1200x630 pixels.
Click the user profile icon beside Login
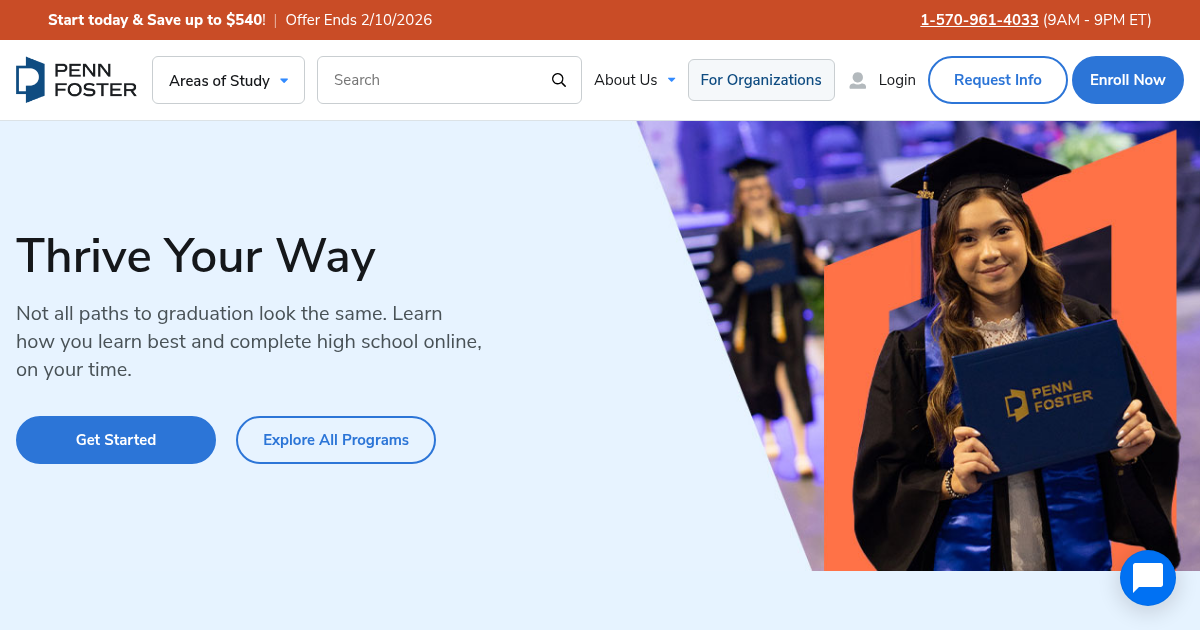coord(857,80)
